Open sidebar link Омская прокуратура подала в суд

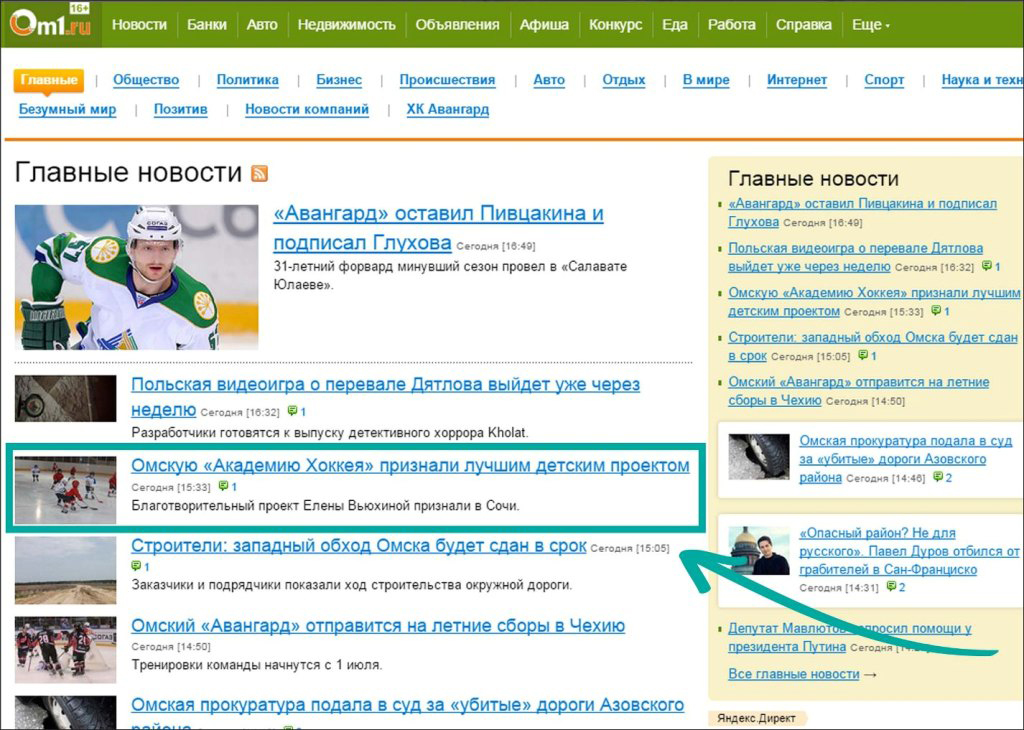[x=905, y=458]
